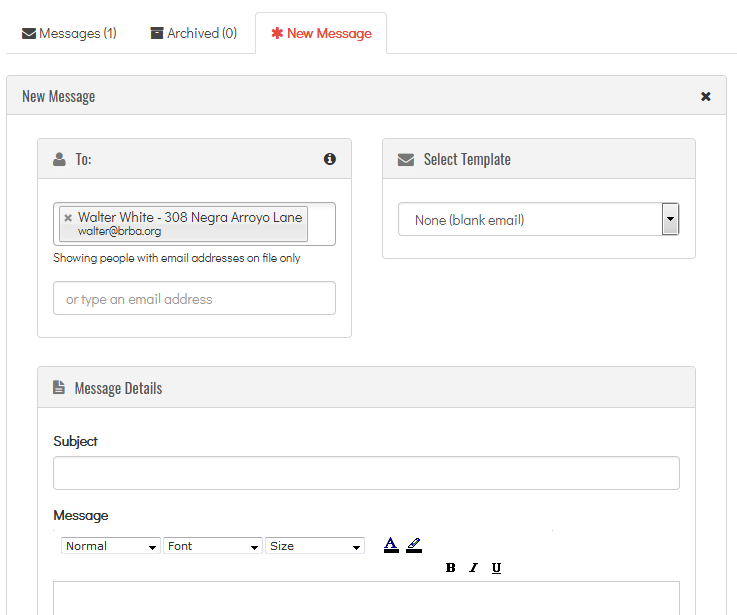
Task: Click the document icon beside Message Details
Action: pyautogui.click(x=59, y=388)
